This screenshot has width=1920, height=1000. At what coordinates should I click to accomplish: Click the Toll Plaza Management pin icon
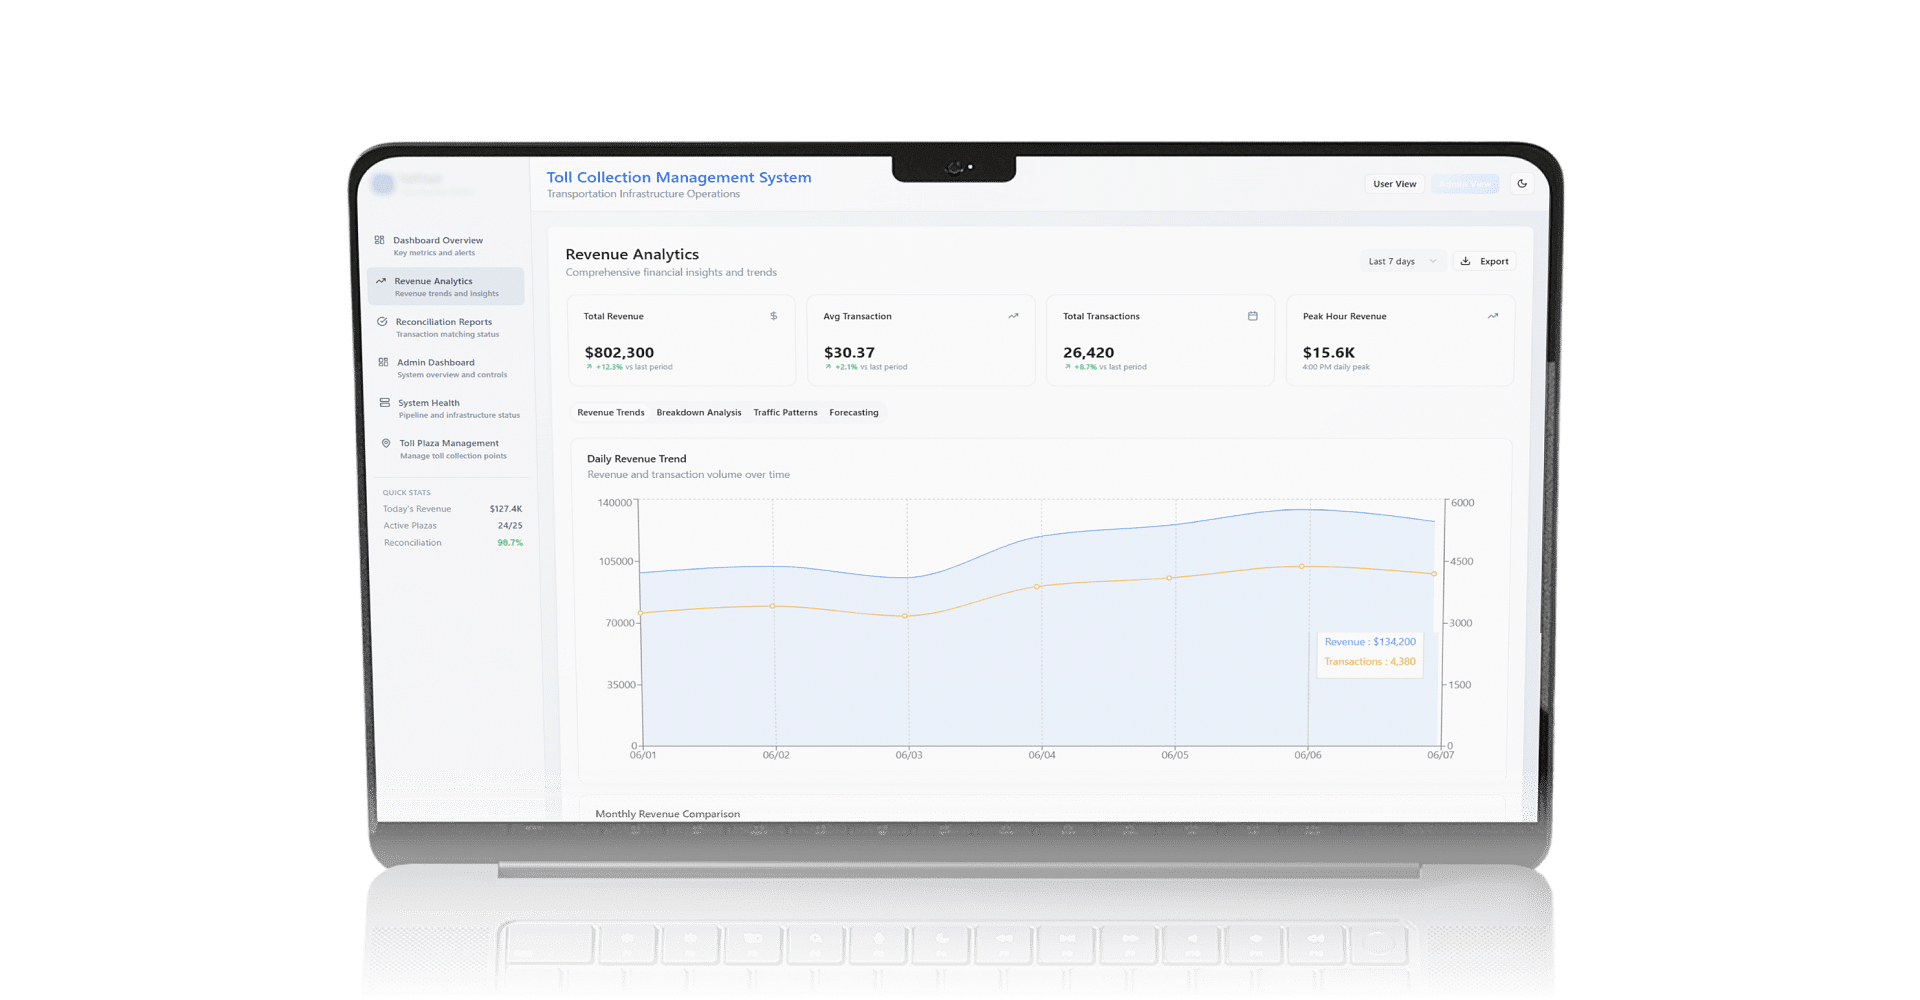point(386,443)
